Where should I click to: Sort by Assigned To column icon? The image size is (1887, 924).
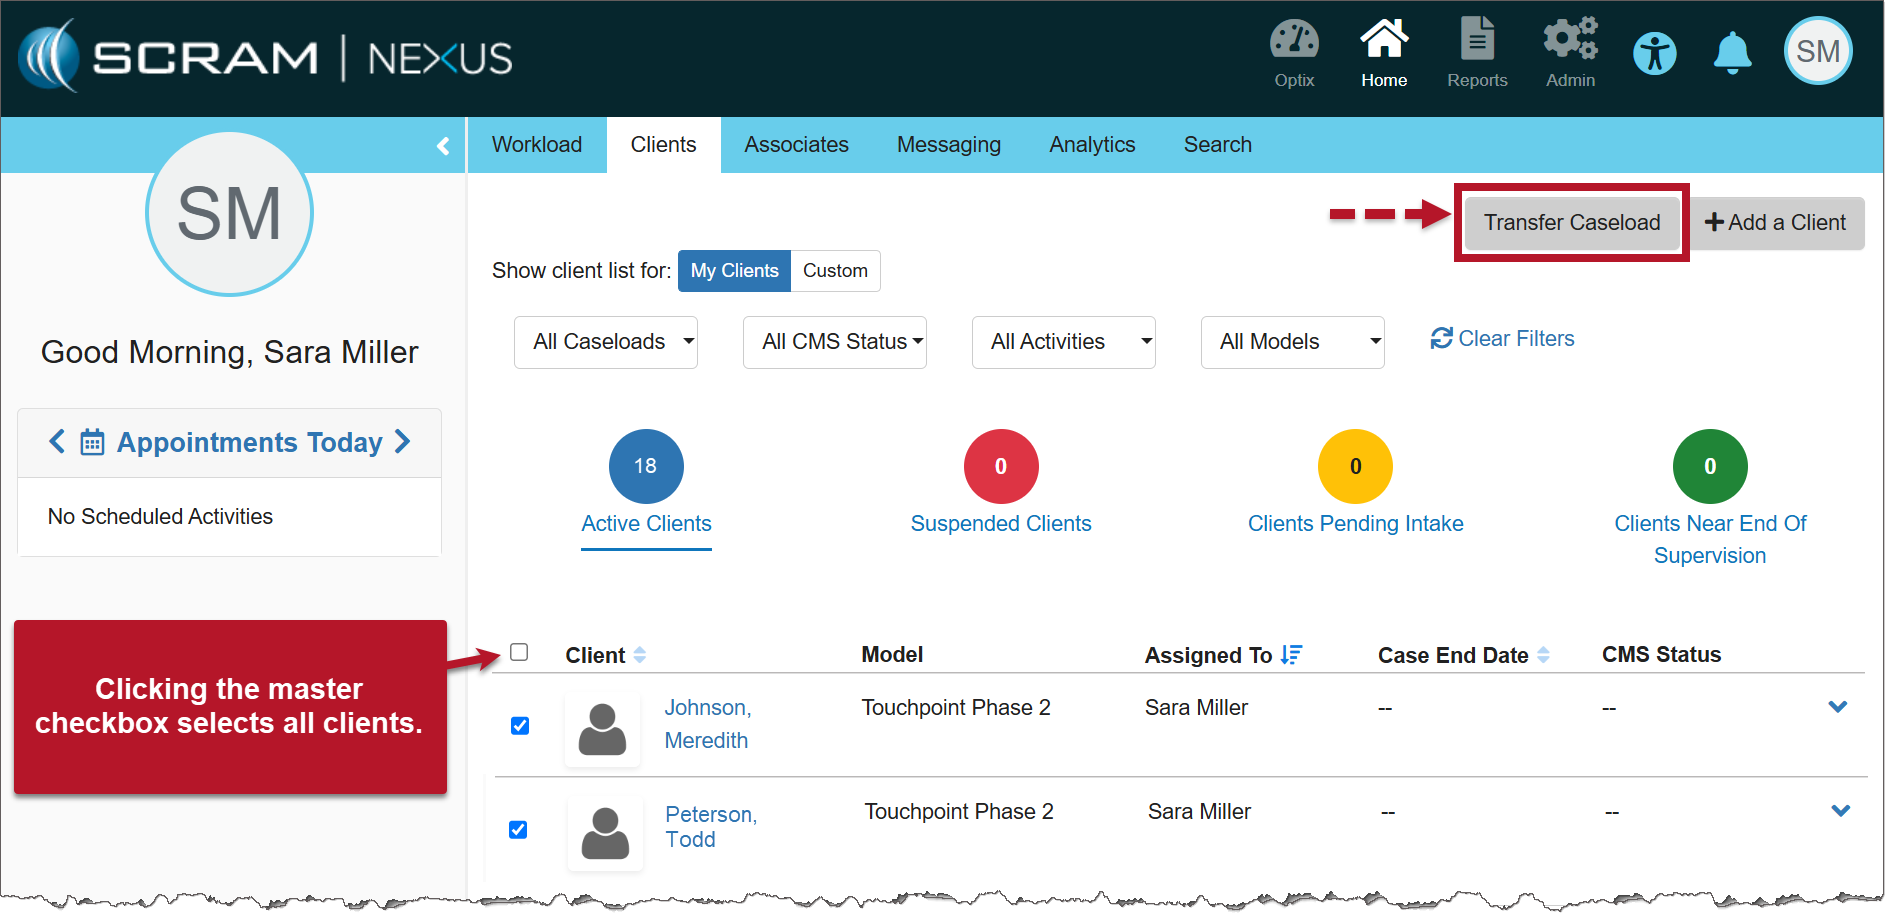coord(1291,655)
